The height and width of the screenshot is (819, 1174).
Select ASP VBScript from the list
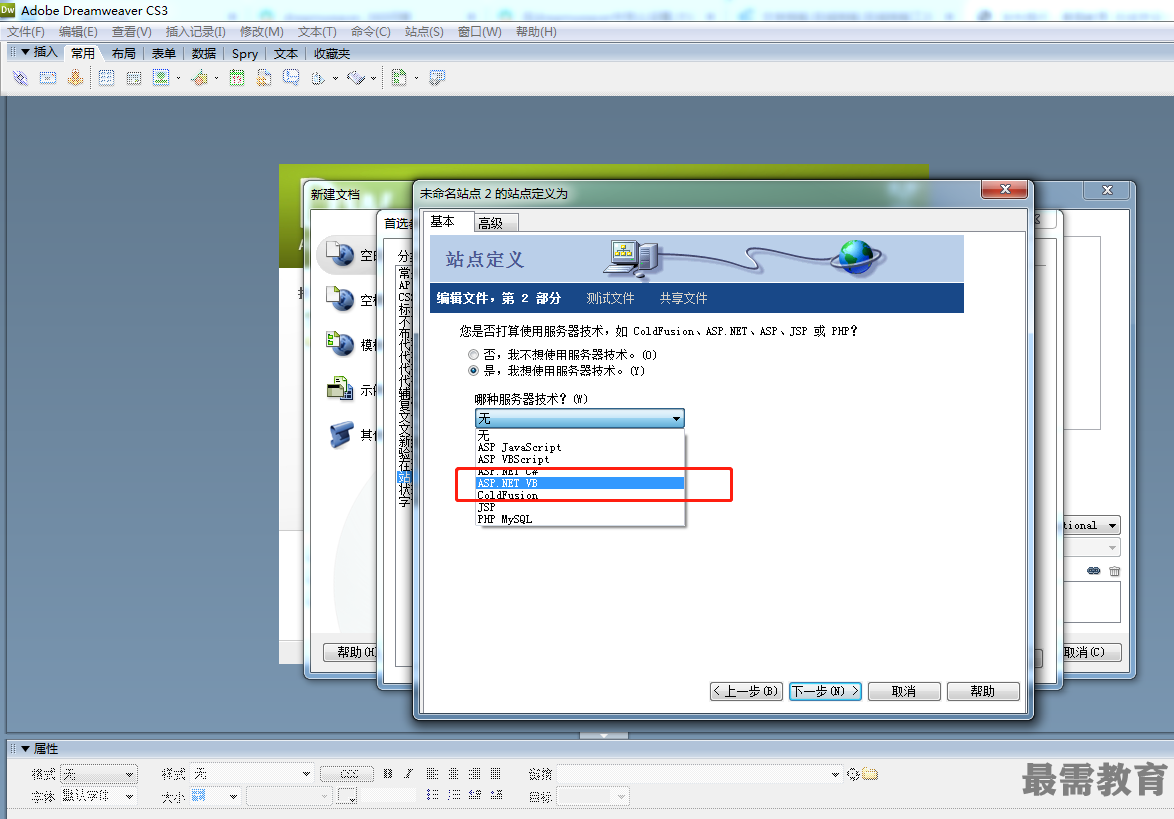[x=580, y=460]
